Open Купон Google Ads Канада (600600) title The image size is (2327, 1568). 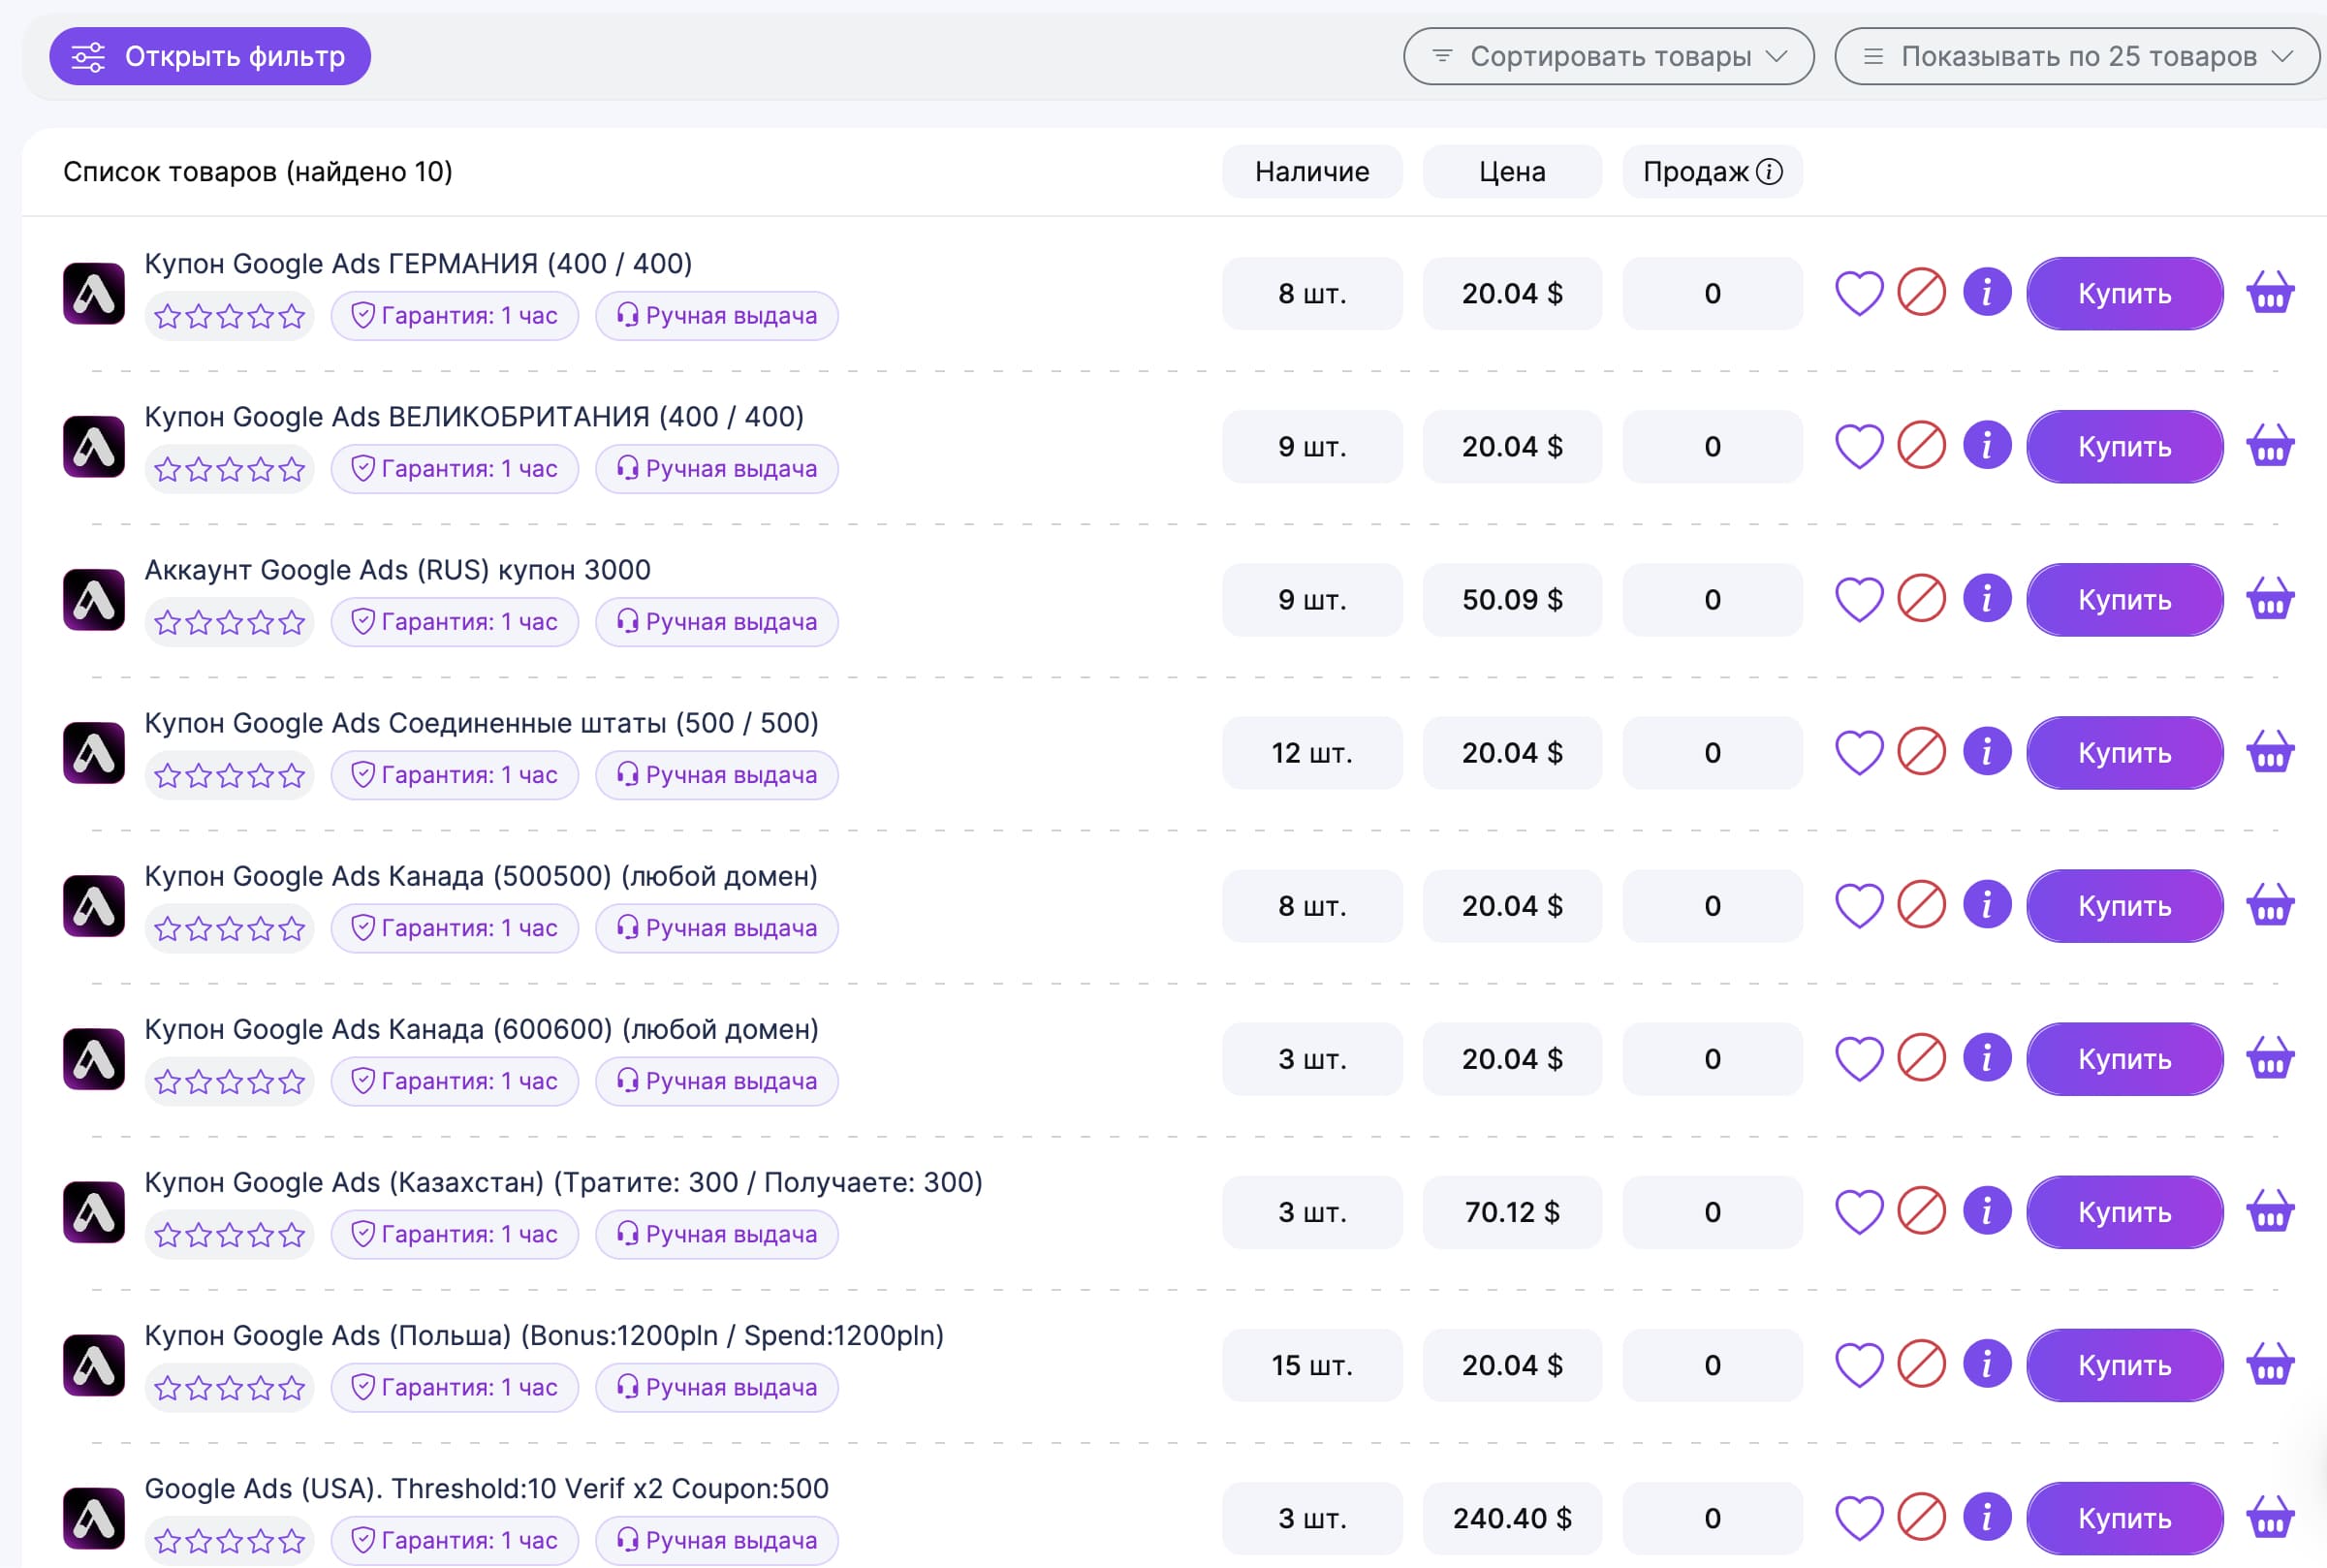coord(482,1030)
